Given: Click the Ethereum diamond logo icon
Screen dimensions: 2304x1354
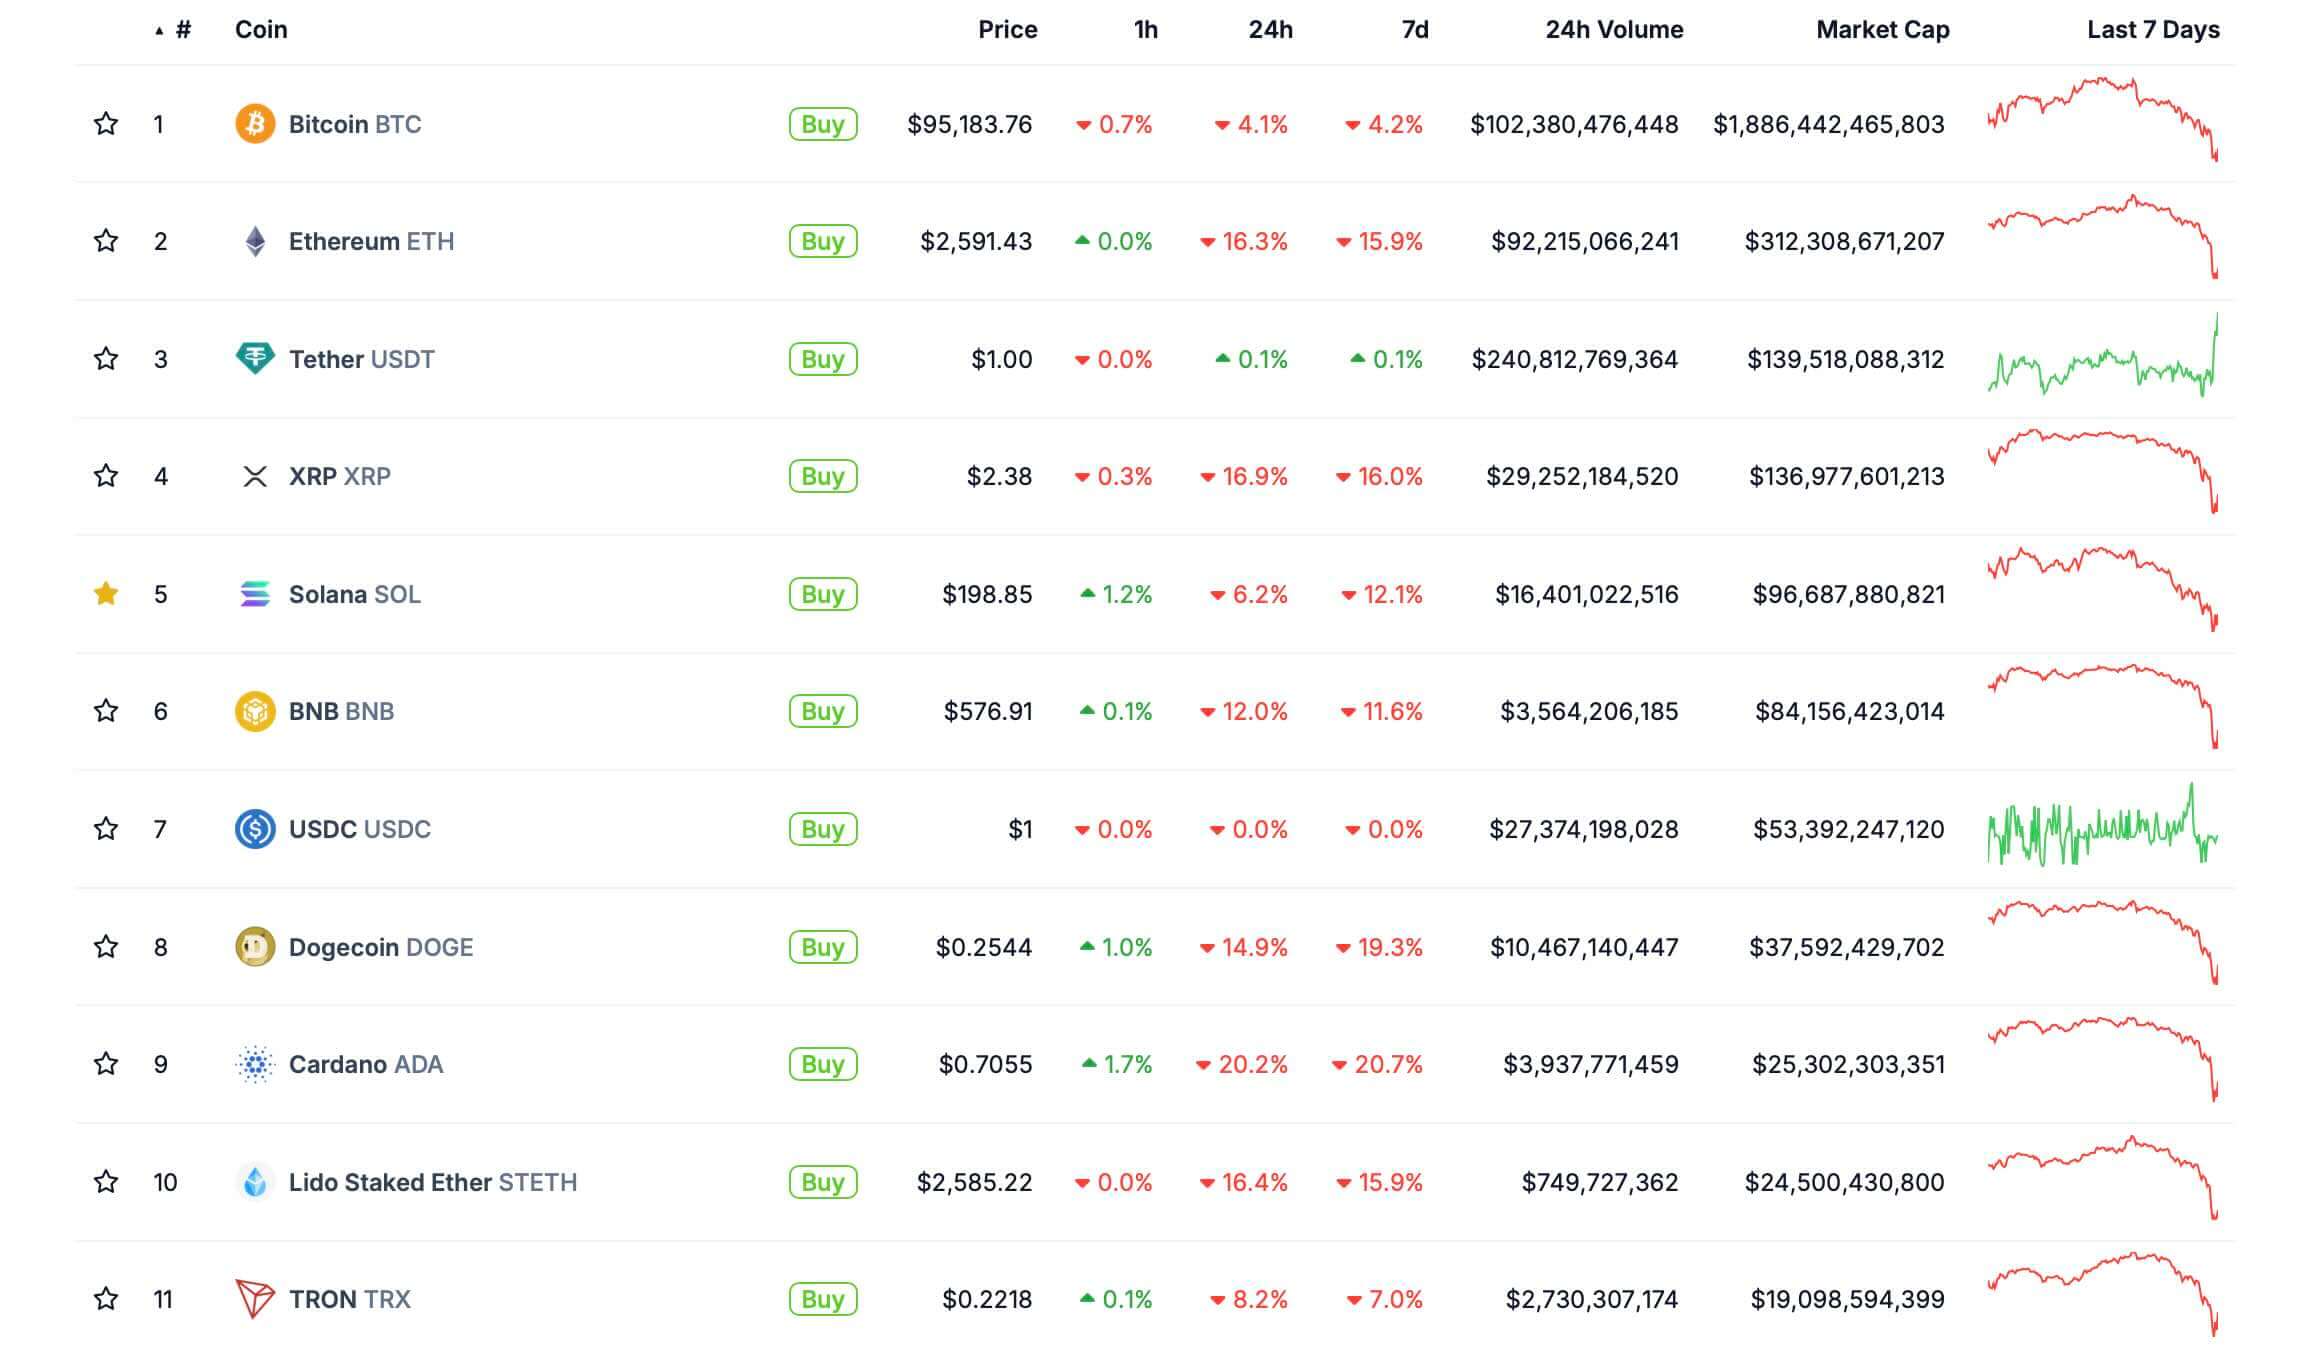Looking at the screenshot, I should 255,241.
